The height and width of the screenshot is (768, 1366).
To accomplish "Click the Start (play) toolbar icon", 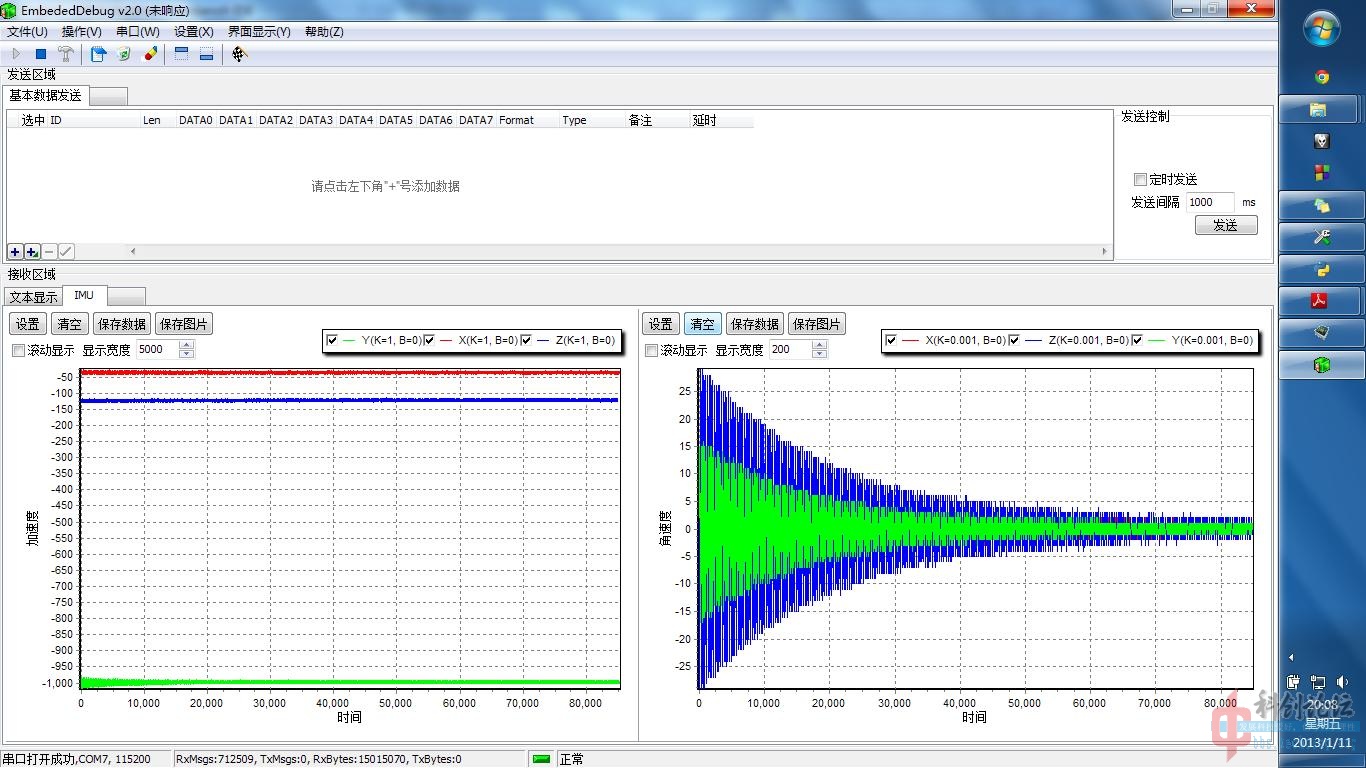I will tap(16, 54).
